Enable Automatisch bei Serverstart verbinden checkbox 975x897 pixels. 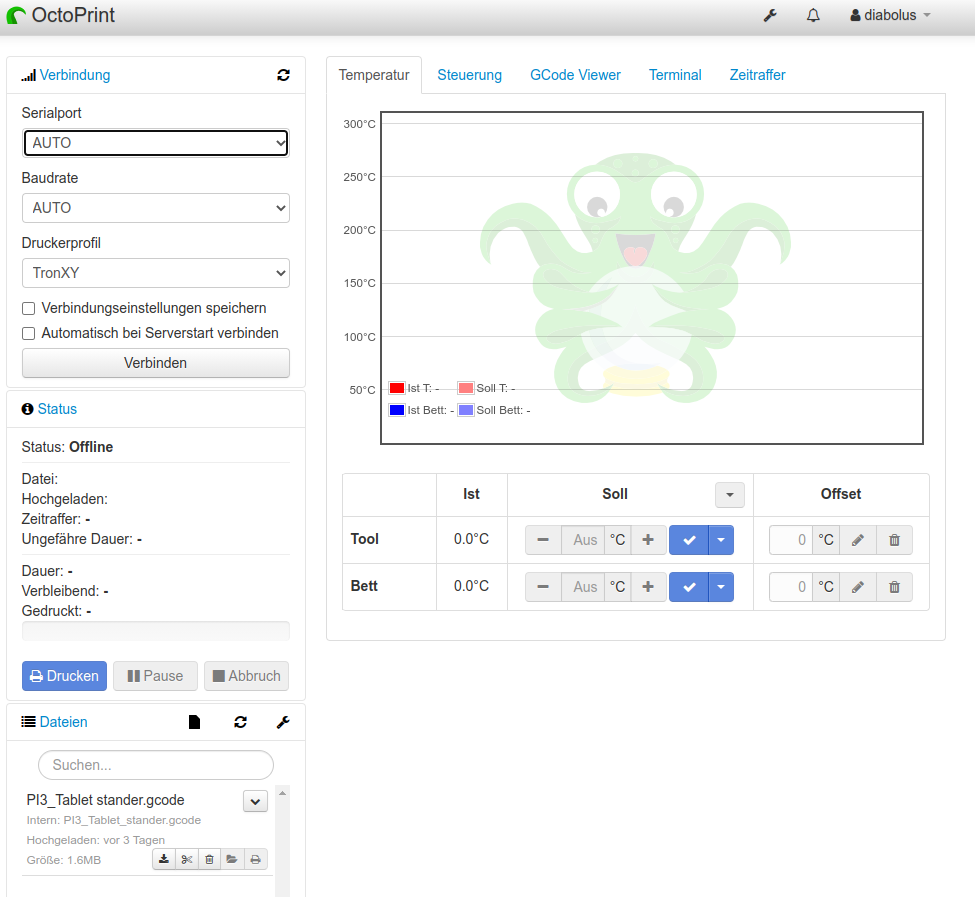click(x=29, y=333)
